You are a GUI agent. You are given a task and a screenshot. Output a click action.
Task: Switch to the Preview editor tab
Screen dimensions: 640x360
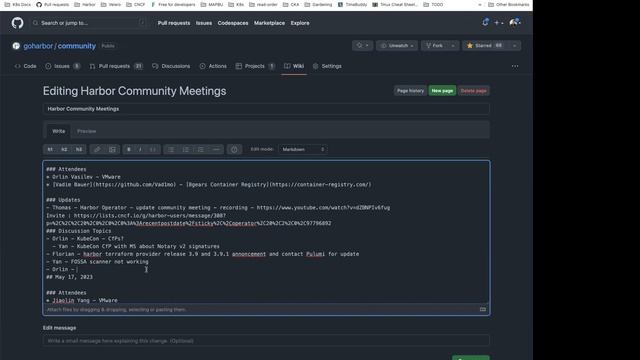(87, 131)
